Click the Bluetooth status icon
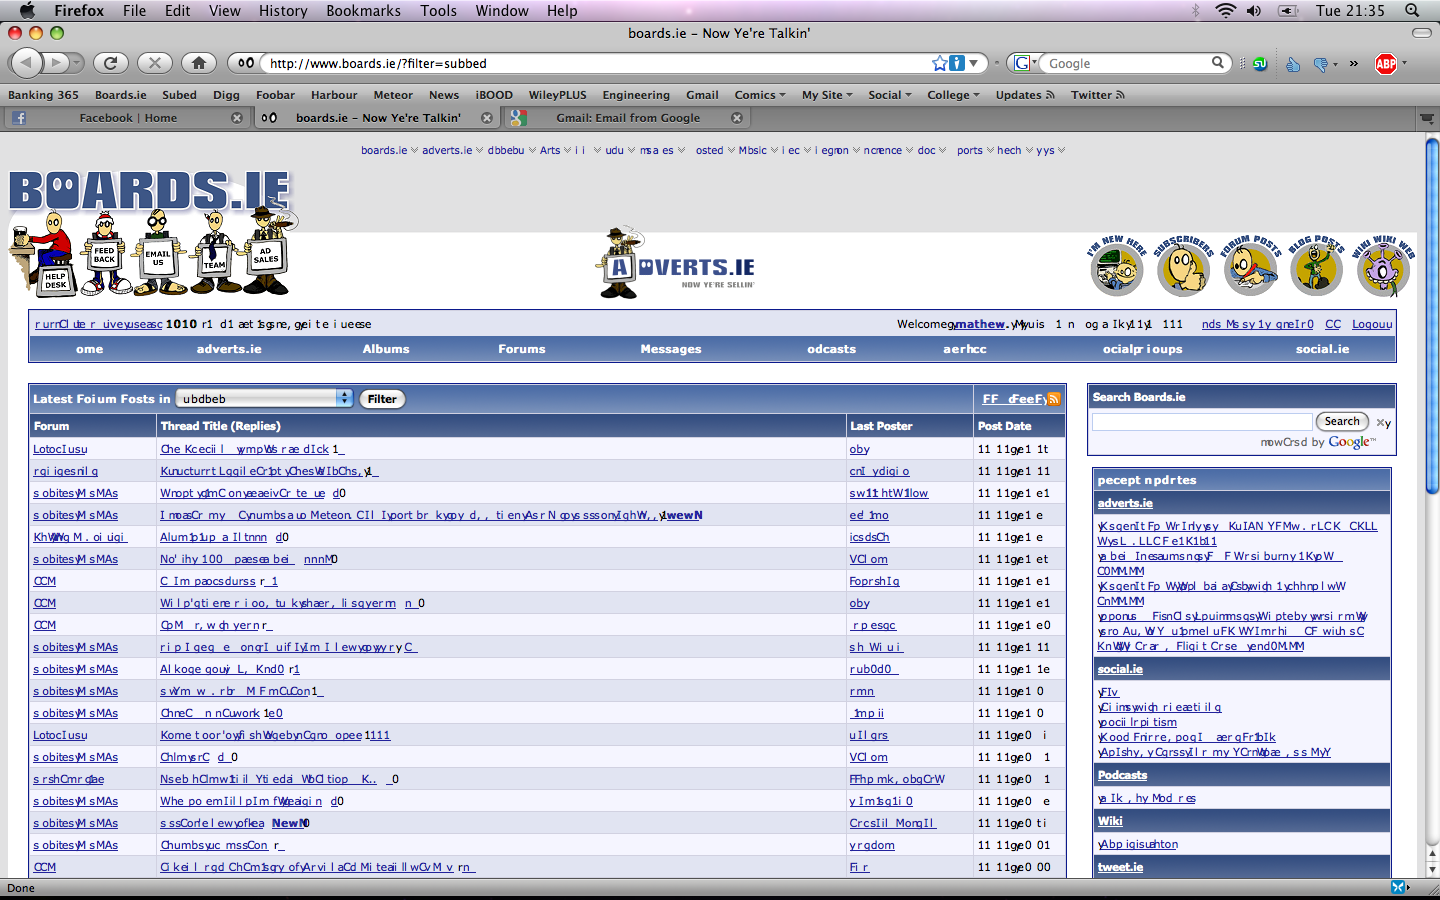This screenshot has width=1440, height=900. click(x=1196, y=10)
